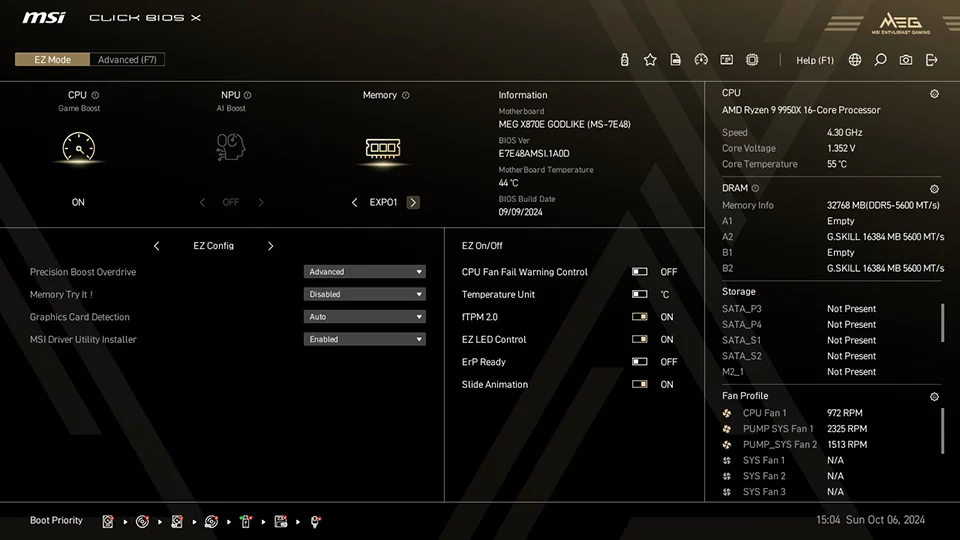Open the search magnifier icon
This screenshot has height=540, width=960.
click(880, 59)
